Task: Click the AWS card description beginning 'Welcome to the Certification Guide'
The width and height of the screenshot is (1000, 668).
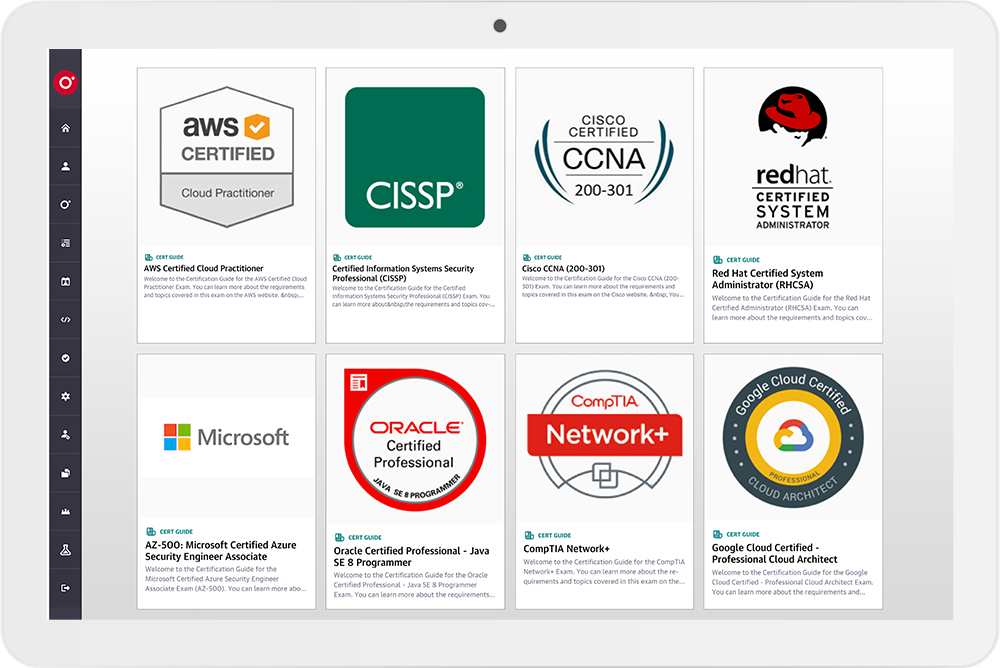Action: [x=225, y=287]
